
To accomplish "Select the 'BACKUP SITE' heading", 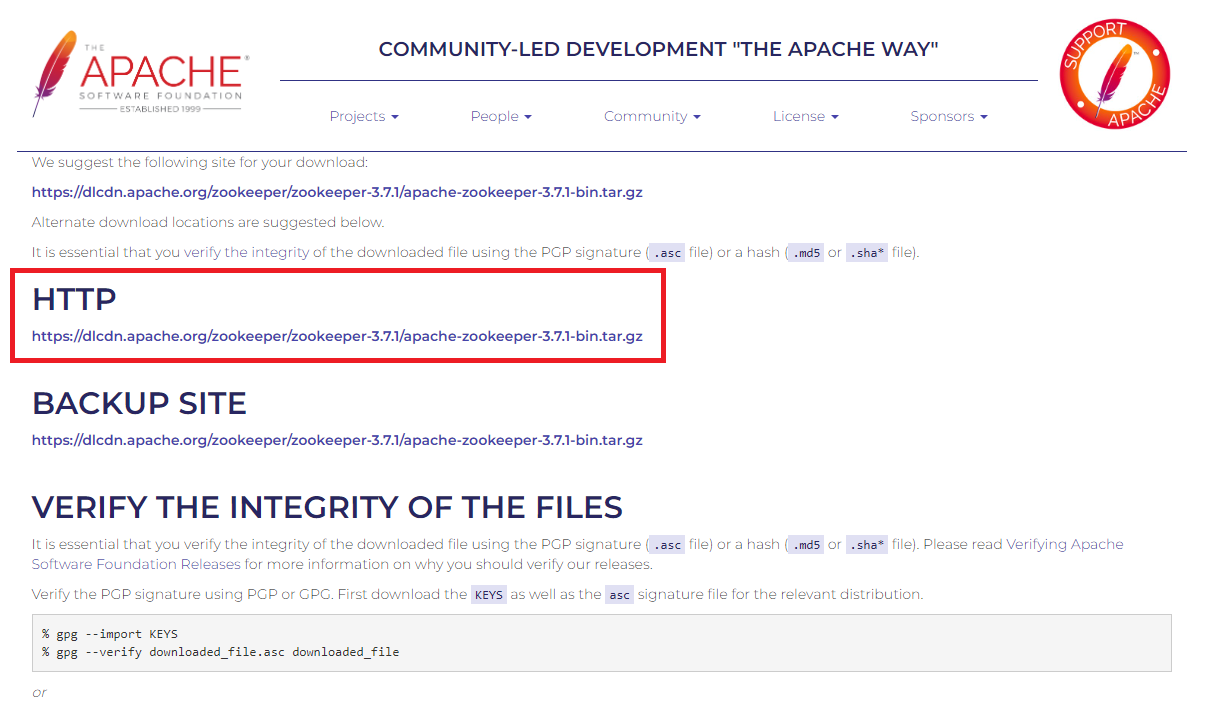I will point(139,403).
